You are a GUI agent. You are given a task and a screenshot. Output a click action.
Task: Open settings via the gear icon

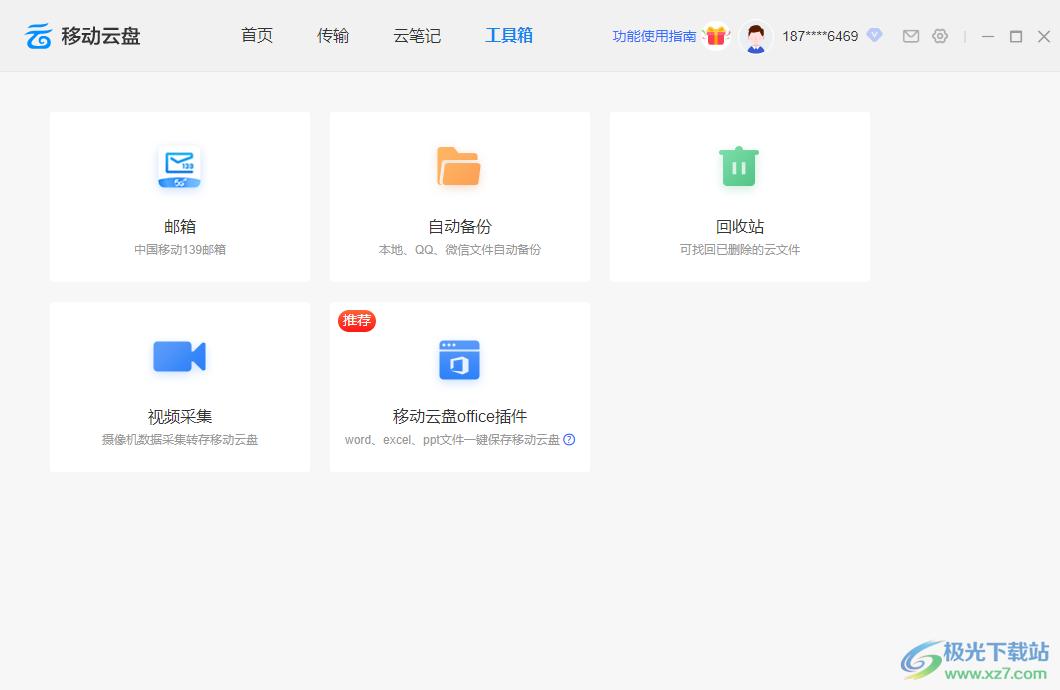point(940,36)
